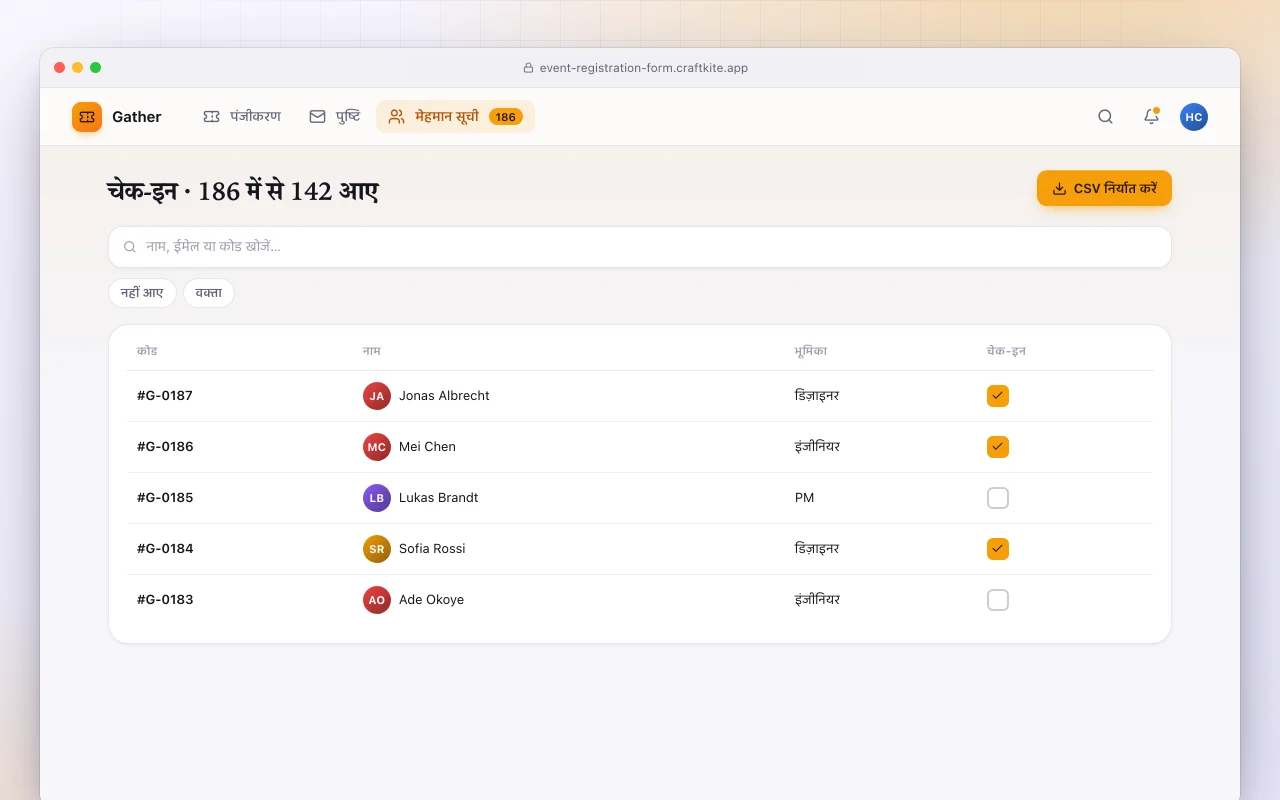Uncheck check-in for Jonas Albrecht
Screen dimensions: 1280x800
(x=998, y=396)
